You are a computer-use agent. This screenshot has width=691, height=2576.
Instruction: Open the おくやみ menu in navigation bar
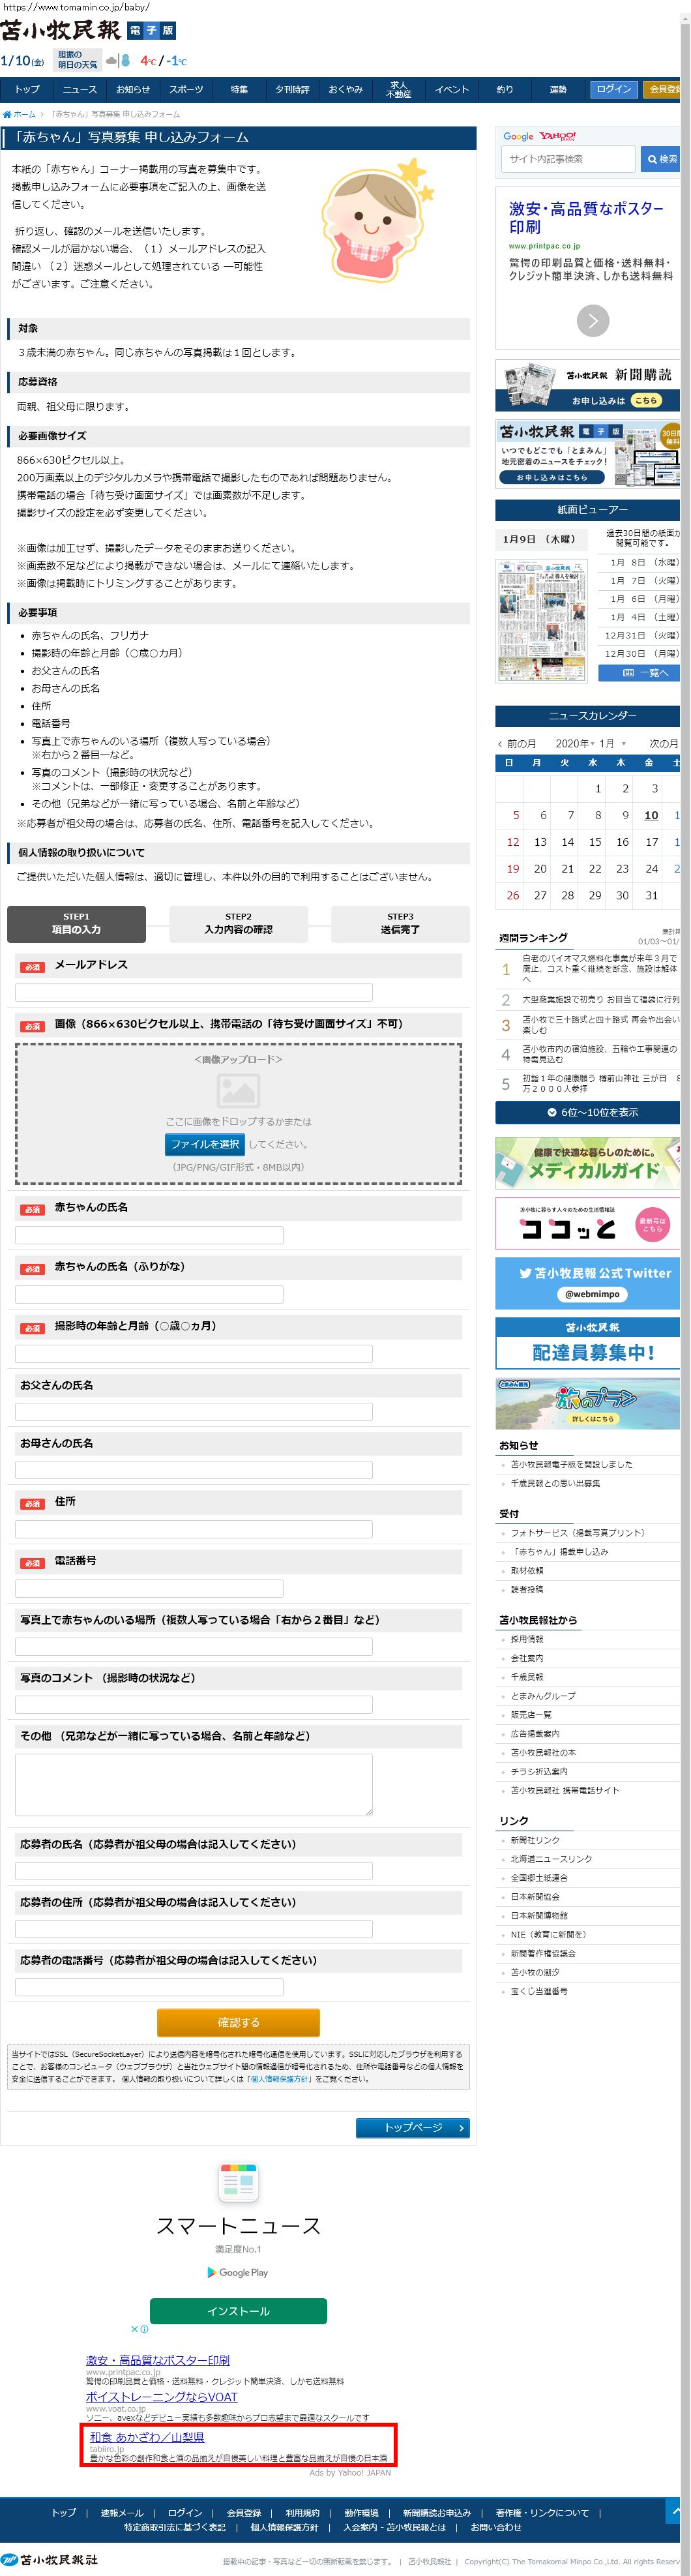345,89
